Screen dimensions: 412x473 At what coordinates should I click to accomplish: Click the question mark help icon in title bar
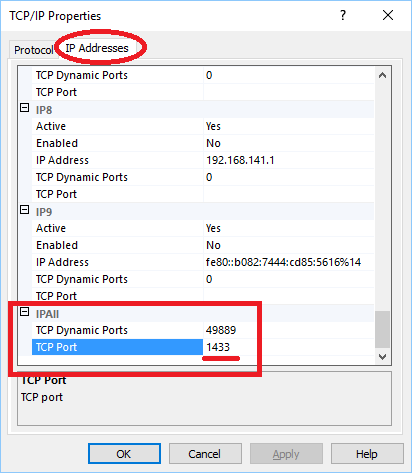tap(343, 15)
